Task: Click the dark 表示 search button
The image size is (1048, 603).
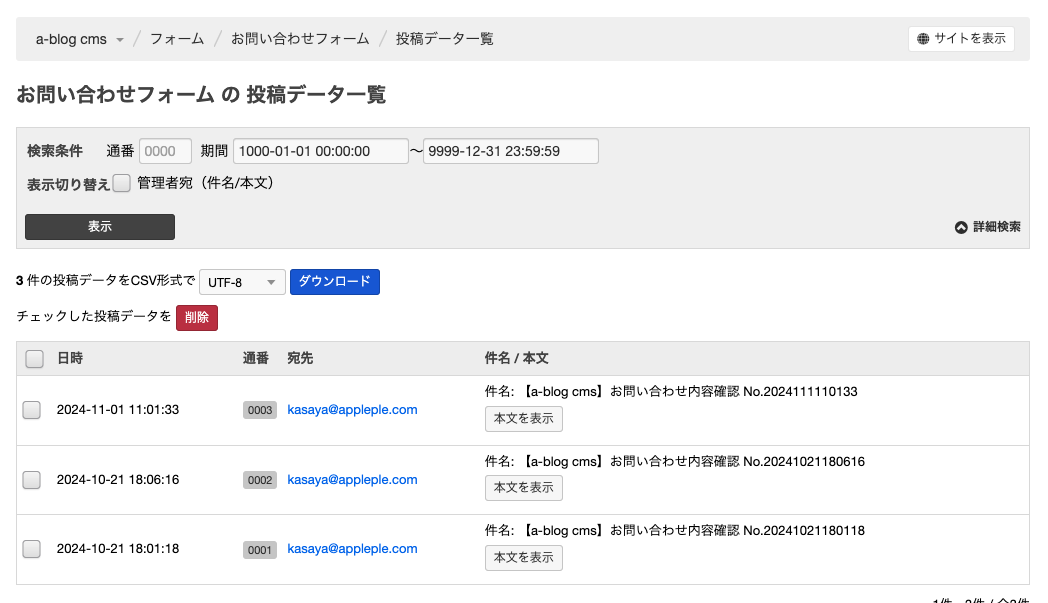Action: click(100, 227)
